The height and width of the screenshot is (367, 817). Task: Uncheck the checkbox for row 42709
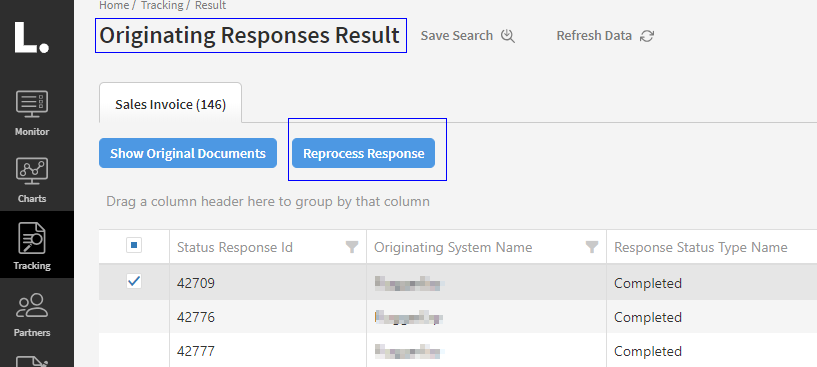coord(134,282)
